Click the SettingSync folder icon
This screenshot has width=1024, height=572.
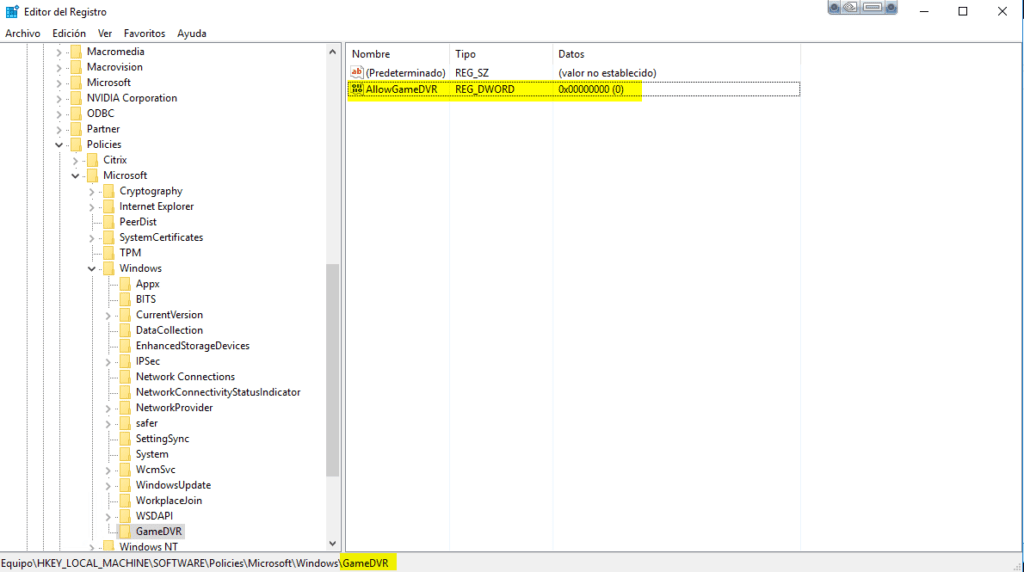[x=125, y=439]
